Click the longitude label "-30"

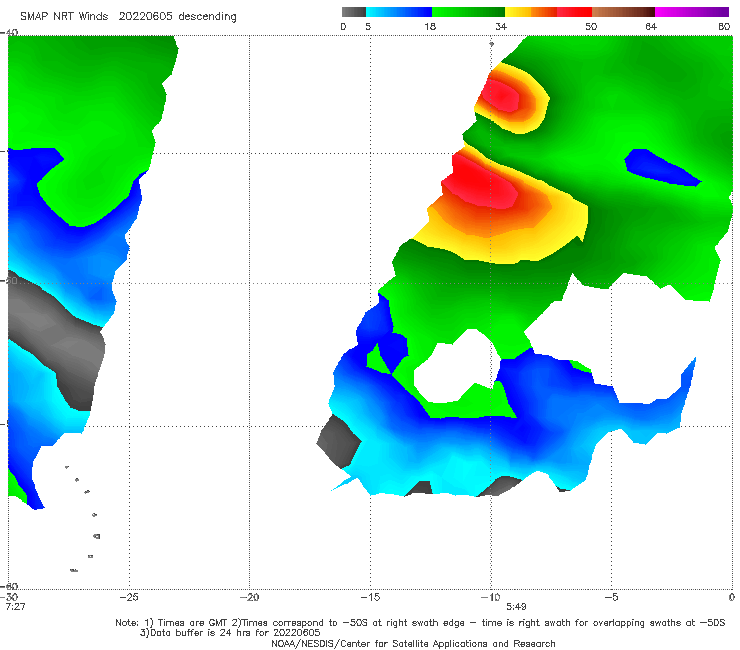coord(11,597)
